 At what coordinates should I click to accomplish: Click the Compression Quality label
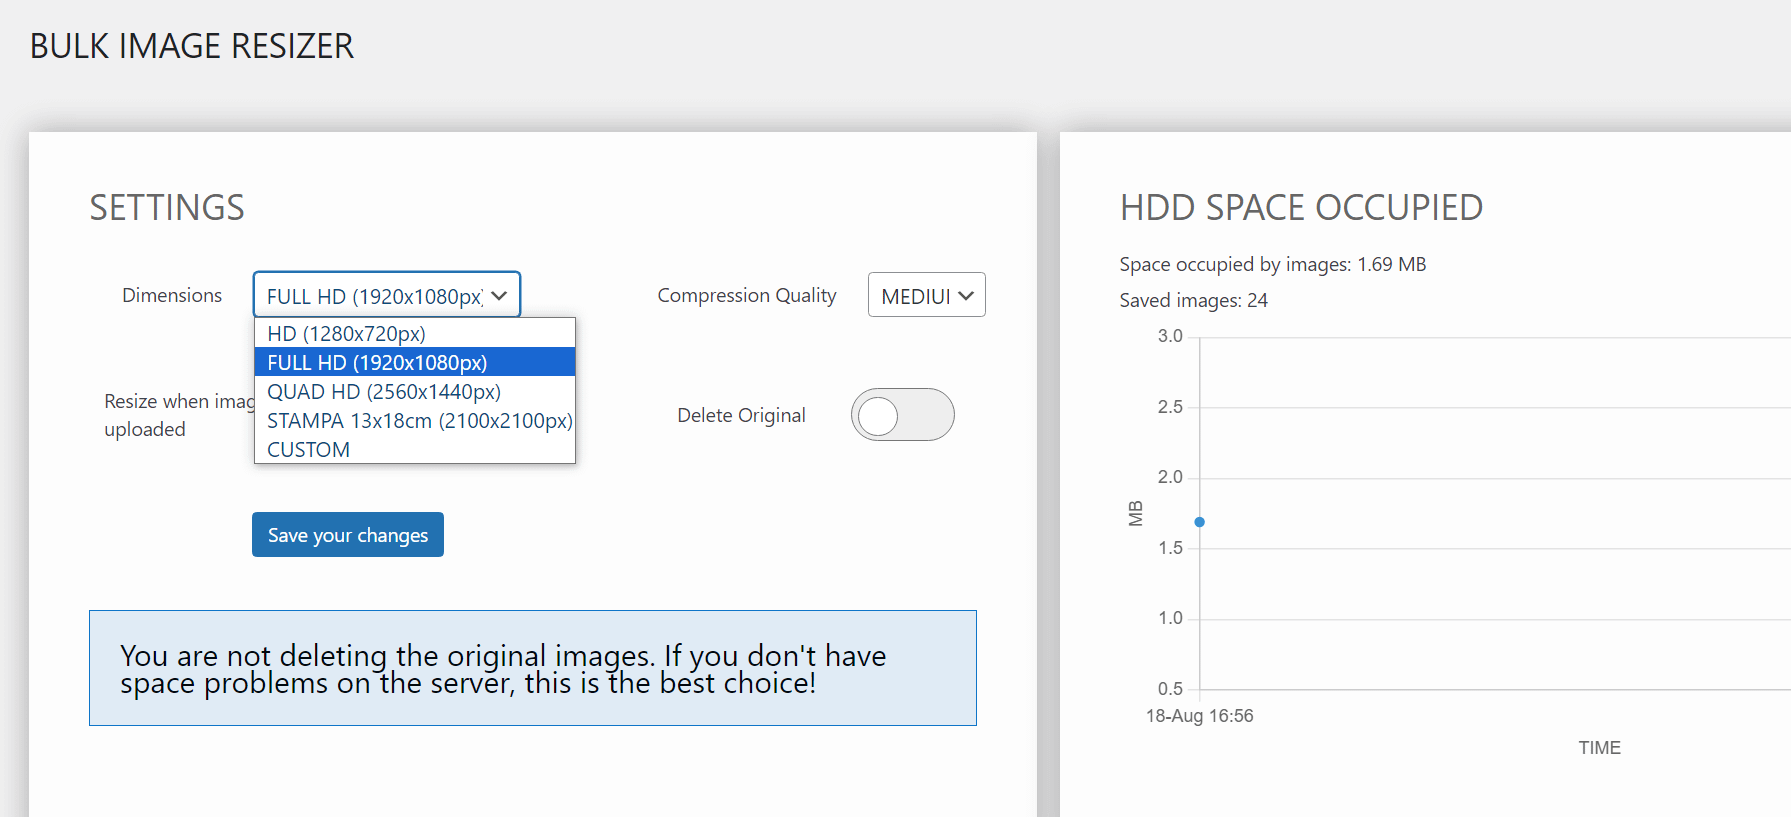(x=747, y=295)
